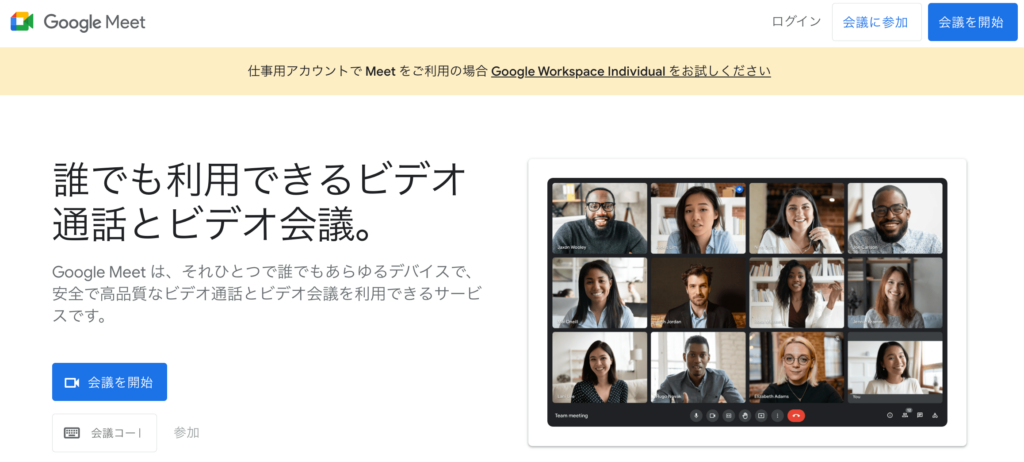Click the 'You' video tile in illustration
1024x462 pixels.
(895, 367)
